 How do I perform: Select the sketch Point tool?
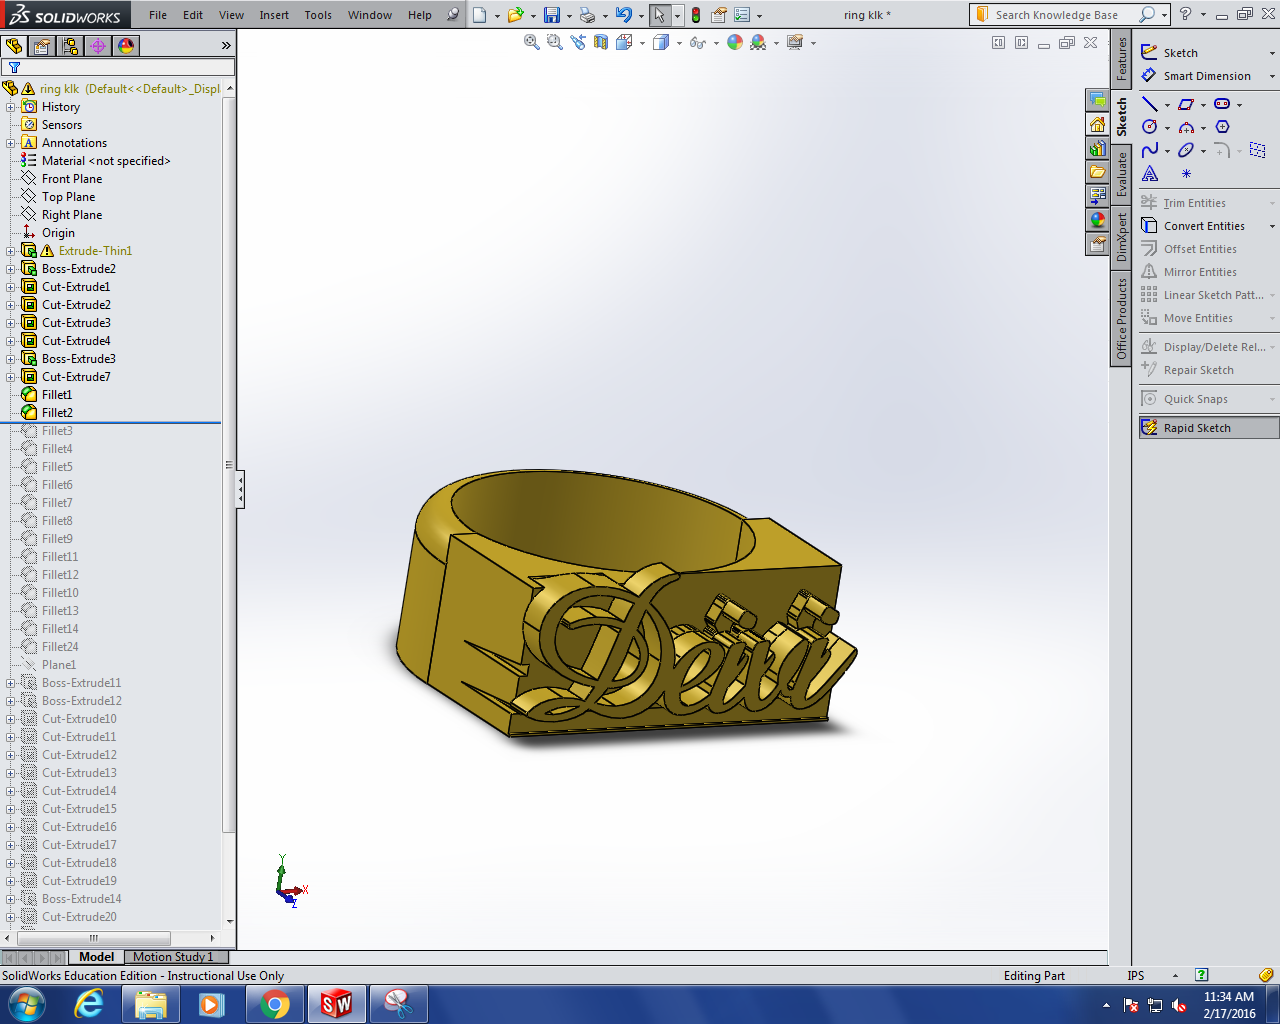click(x=1187, y=174)
